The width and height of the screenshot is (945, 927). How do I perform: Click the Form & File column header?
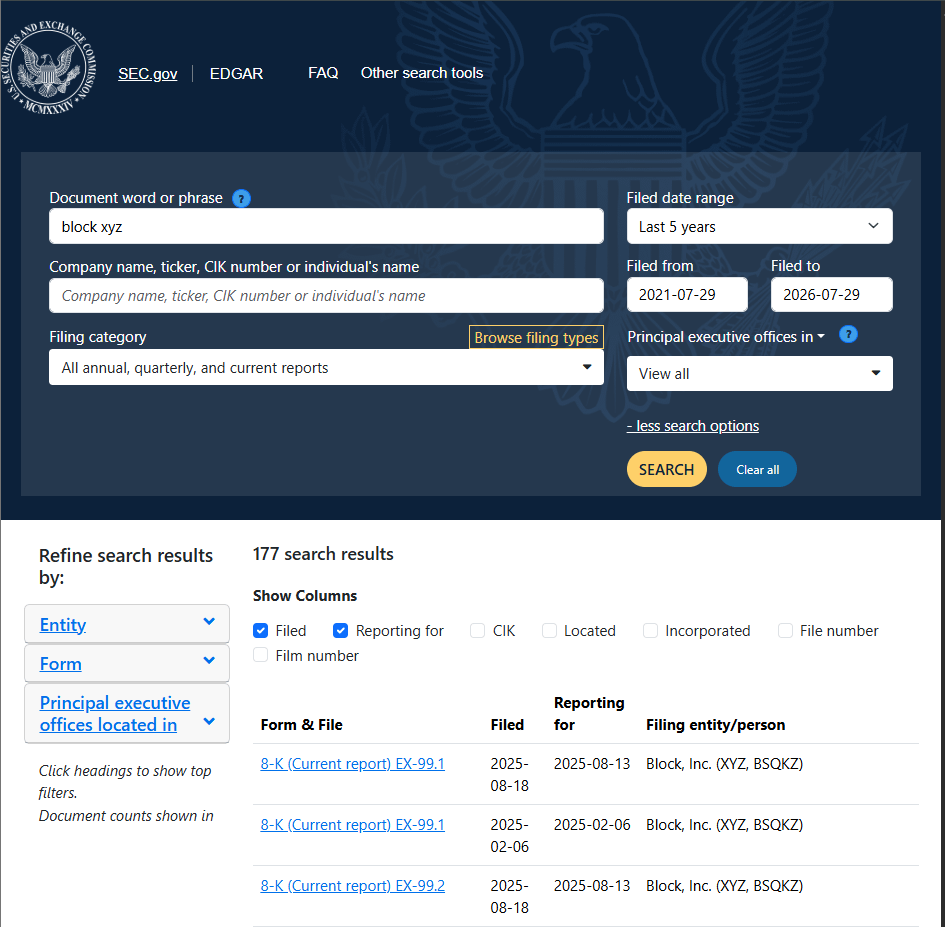[301, 724]
